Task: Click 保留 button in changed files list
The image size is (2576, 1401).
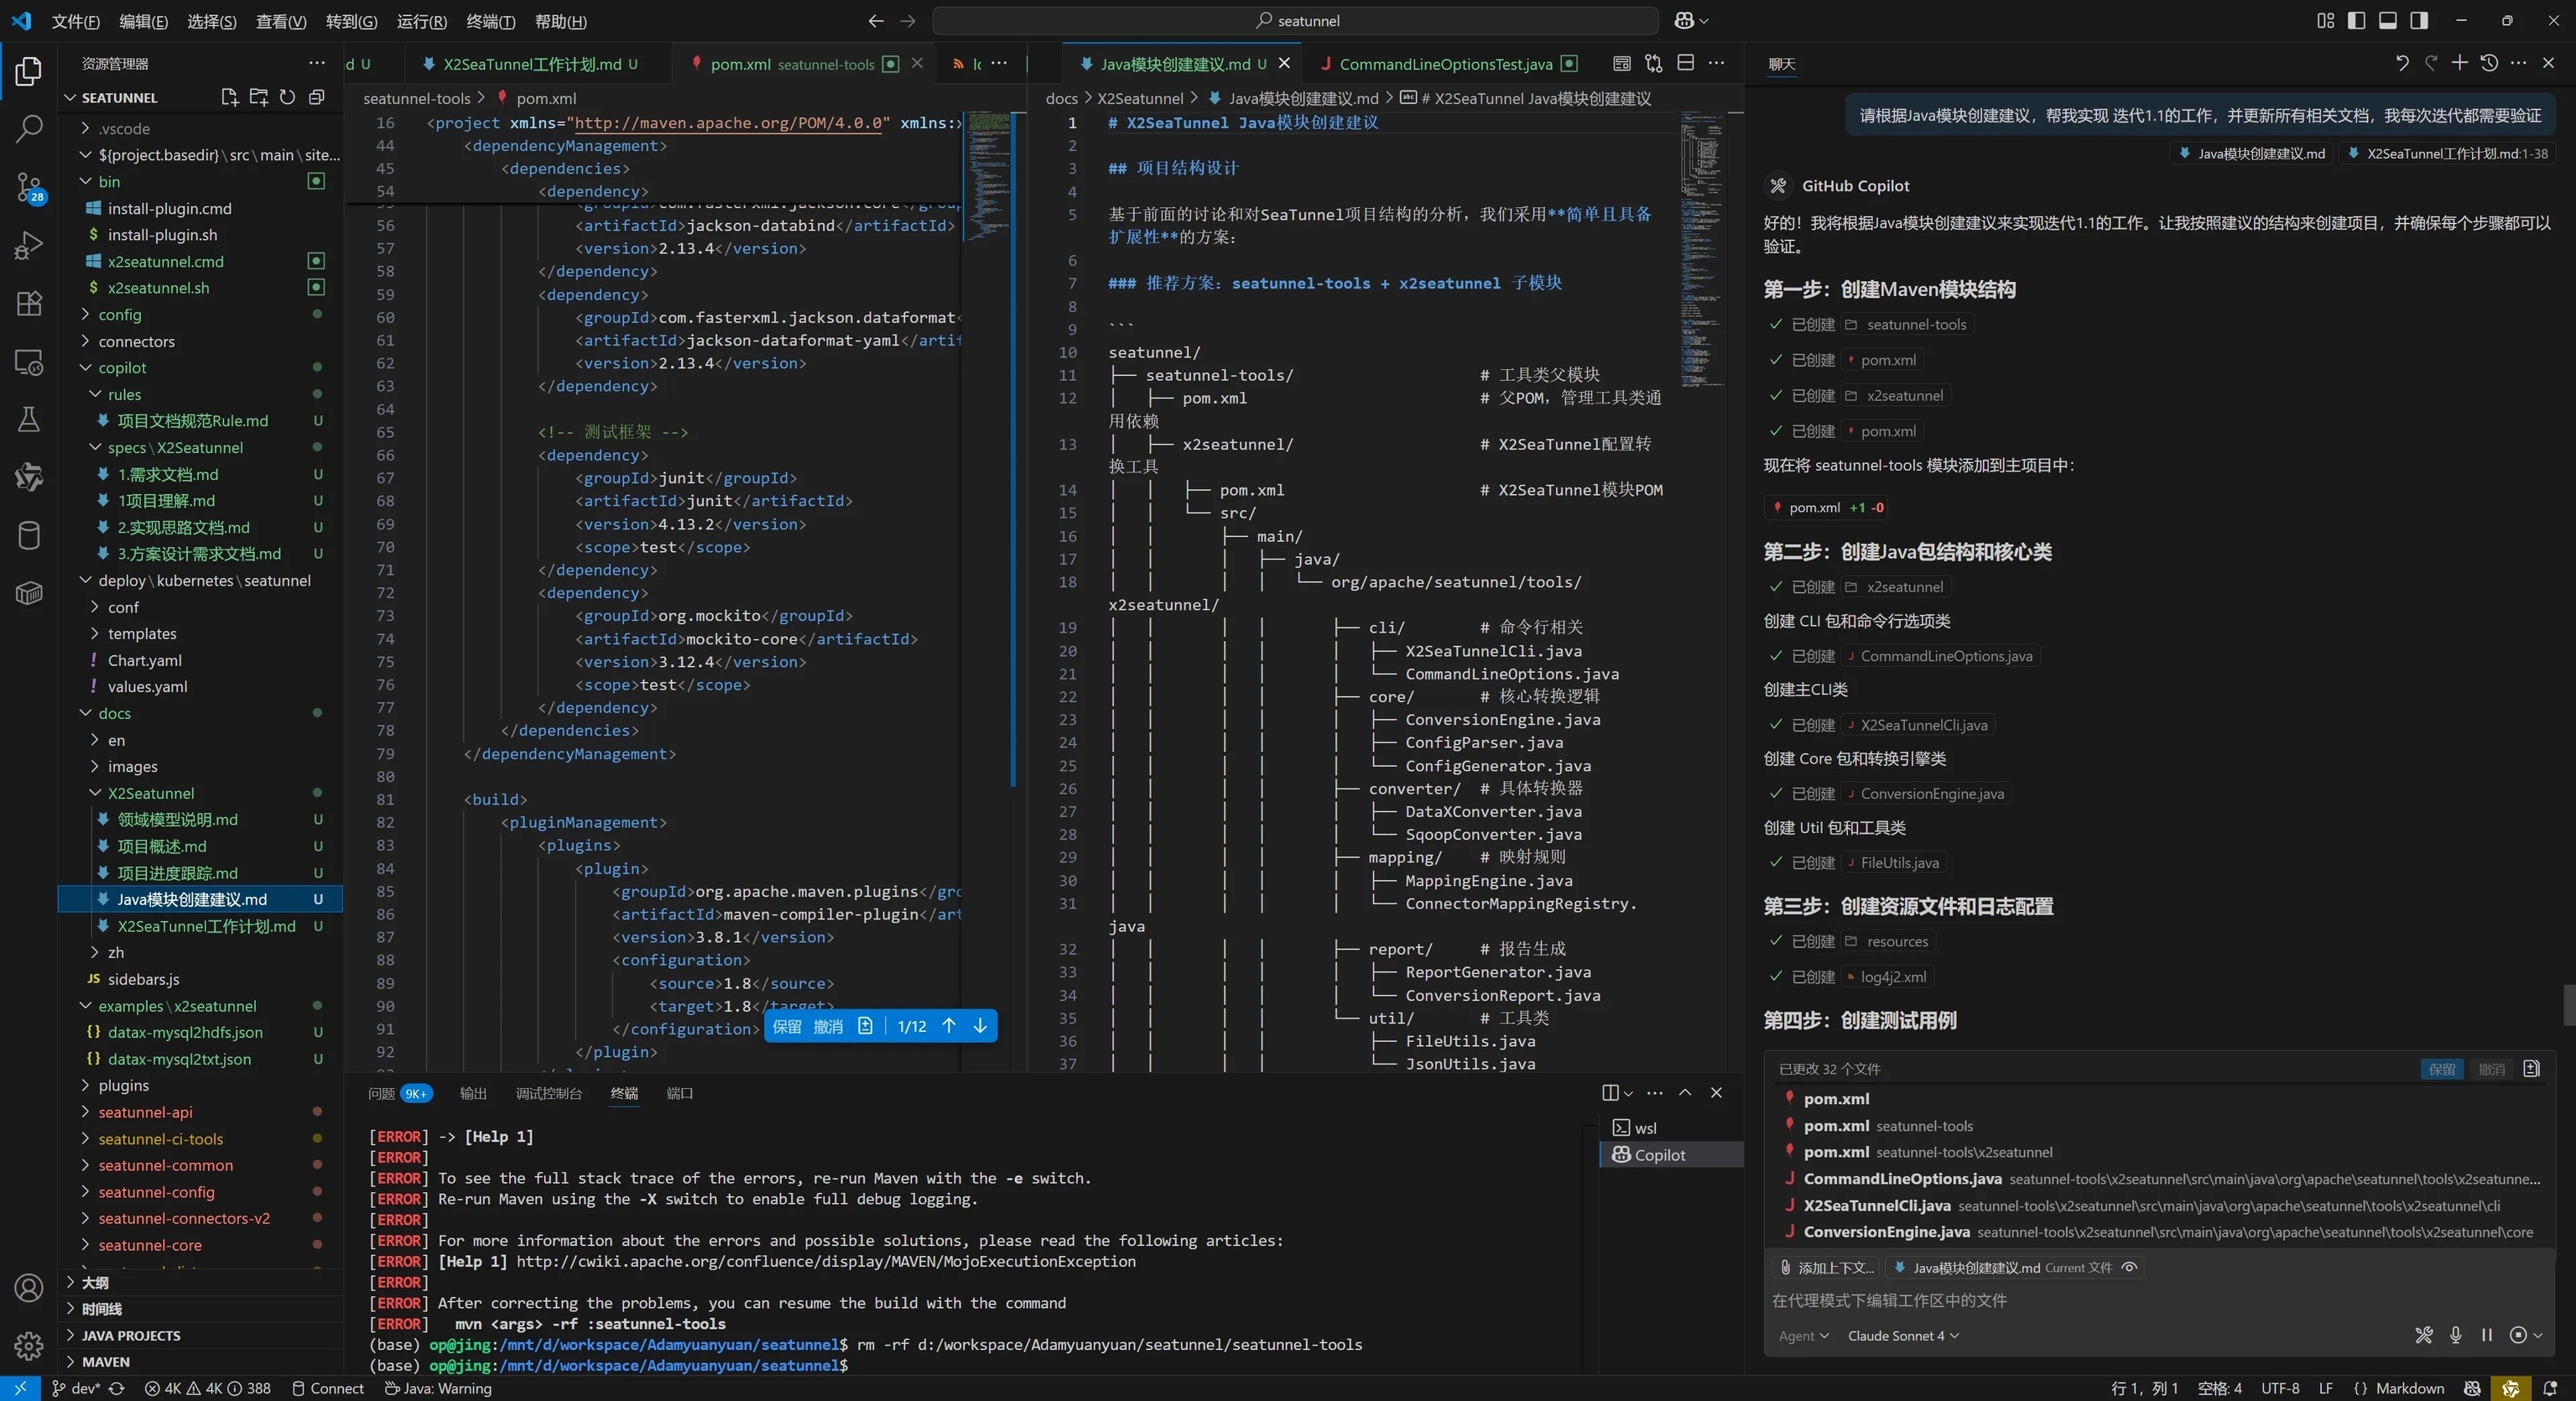Action: [2441, 1069]
